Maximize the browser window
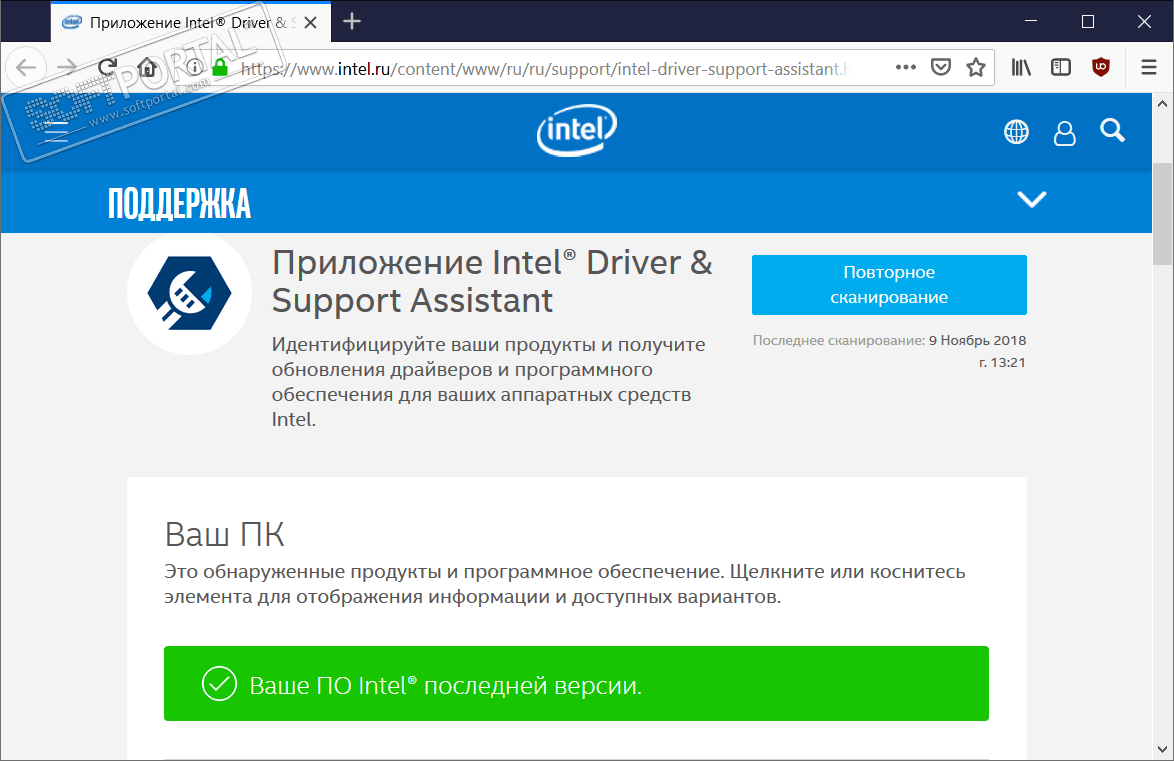Viewport: 1174px width, 761px height. coord(1088,21)
